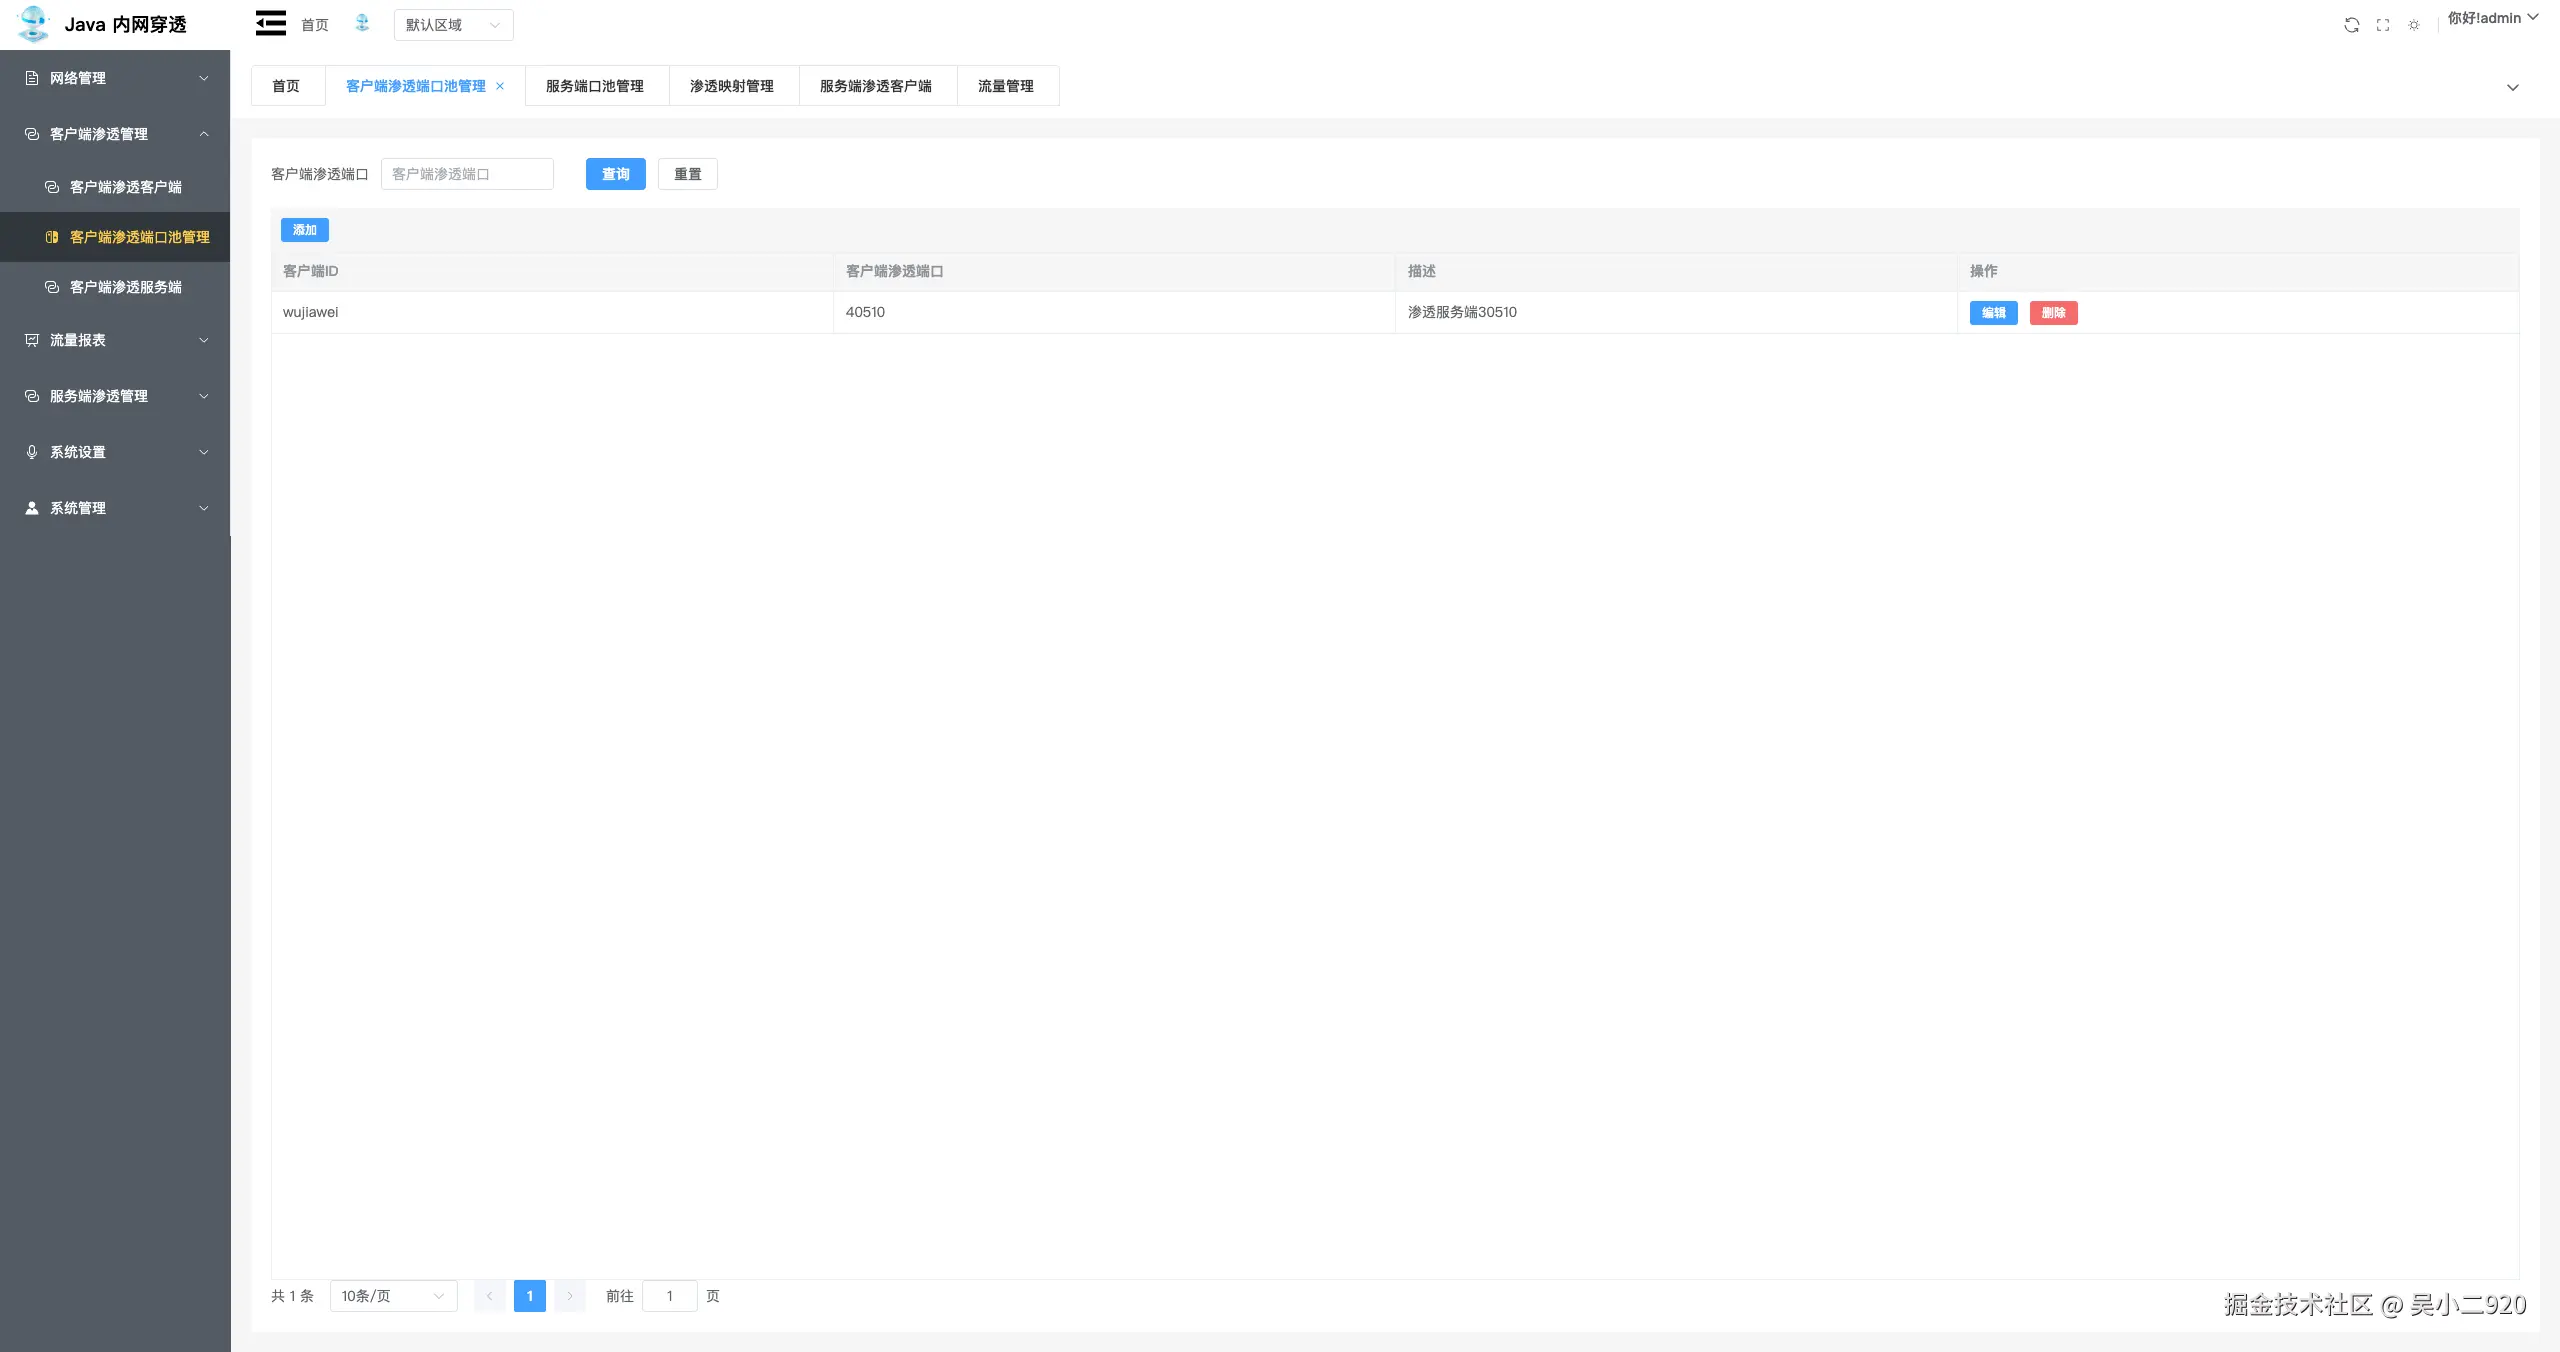Image resolution: width=2560 pixels, height=1352 pixels.
Task: Click the Java 内网穿透 logo
Action: [102, 24]
